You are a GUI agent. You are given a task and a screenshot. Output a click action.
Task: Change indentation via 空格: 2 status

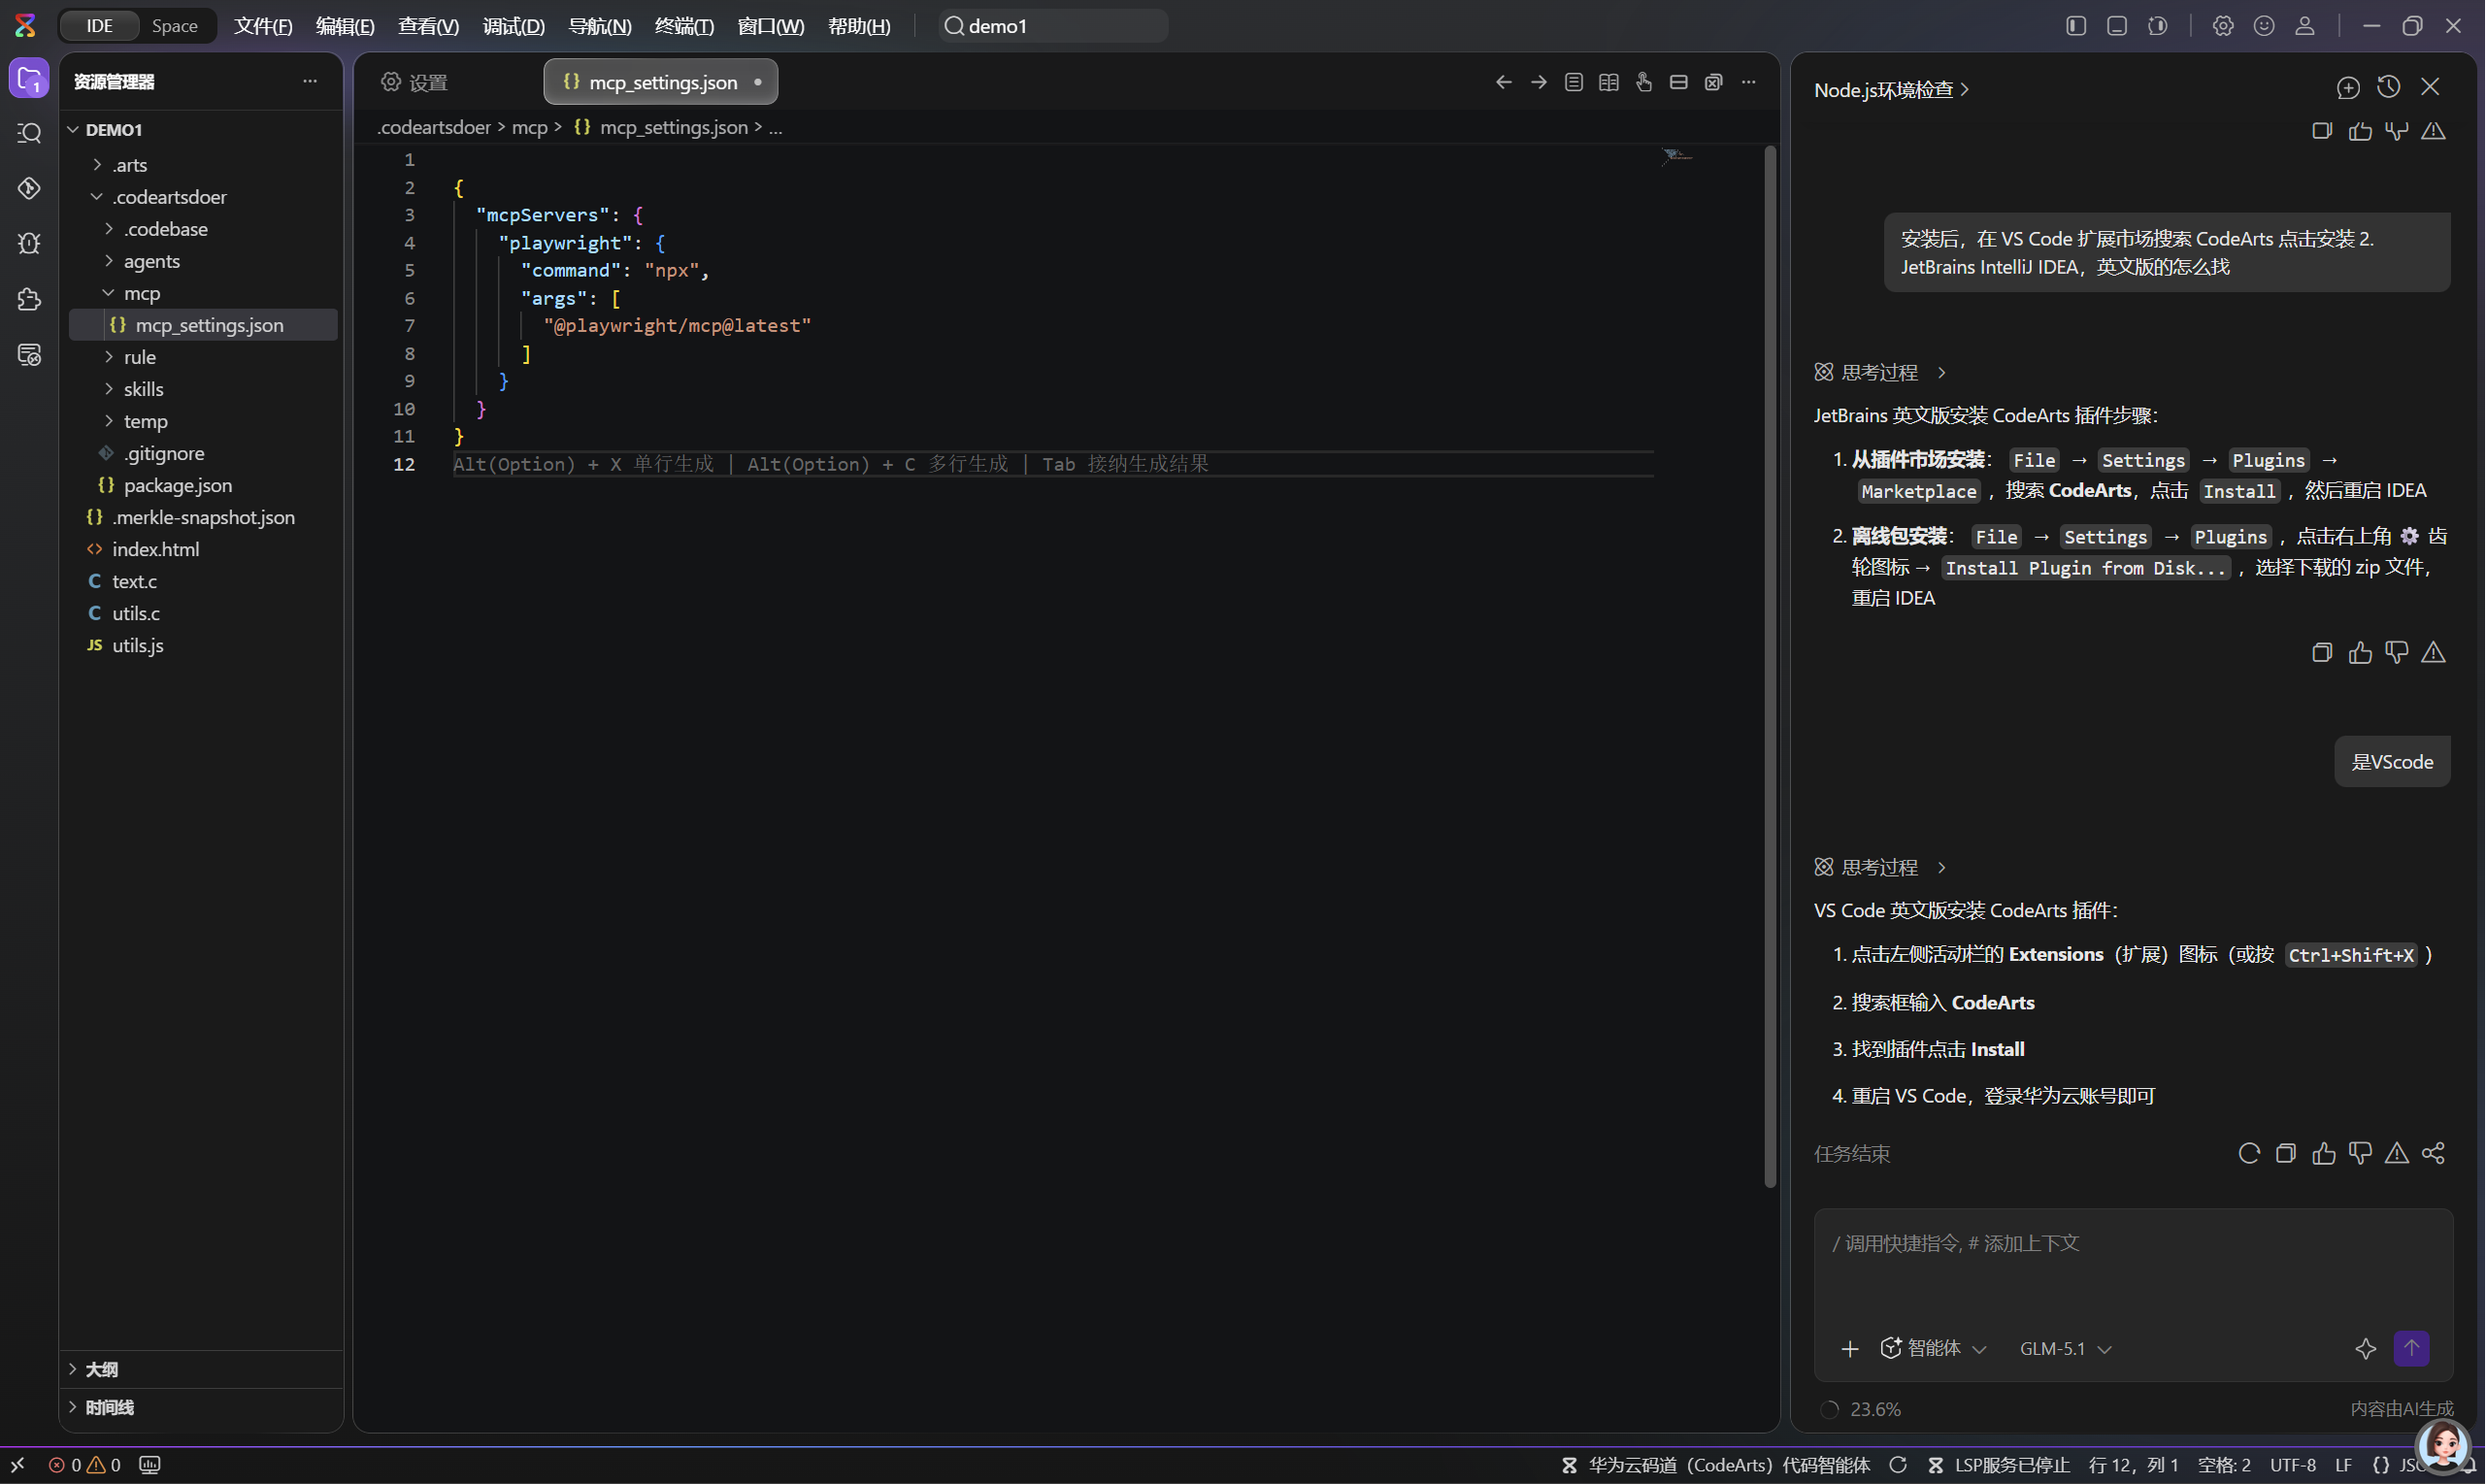tap(2224, 1465)
